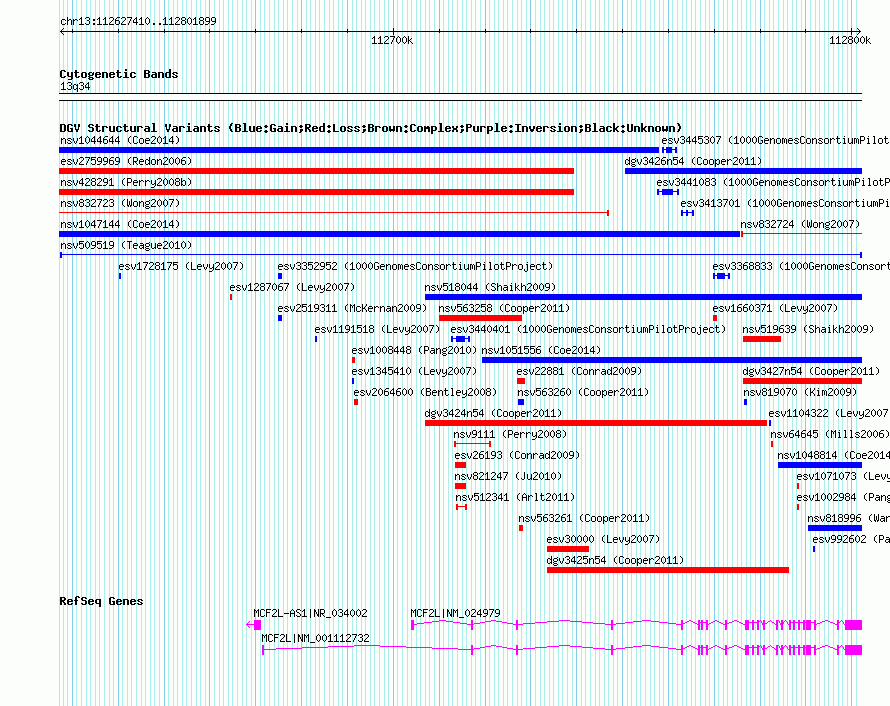This screenshot has height=706, width=890.
Task: Click variant label nsv519639 (Shaikh2009)
Action: 808,329
